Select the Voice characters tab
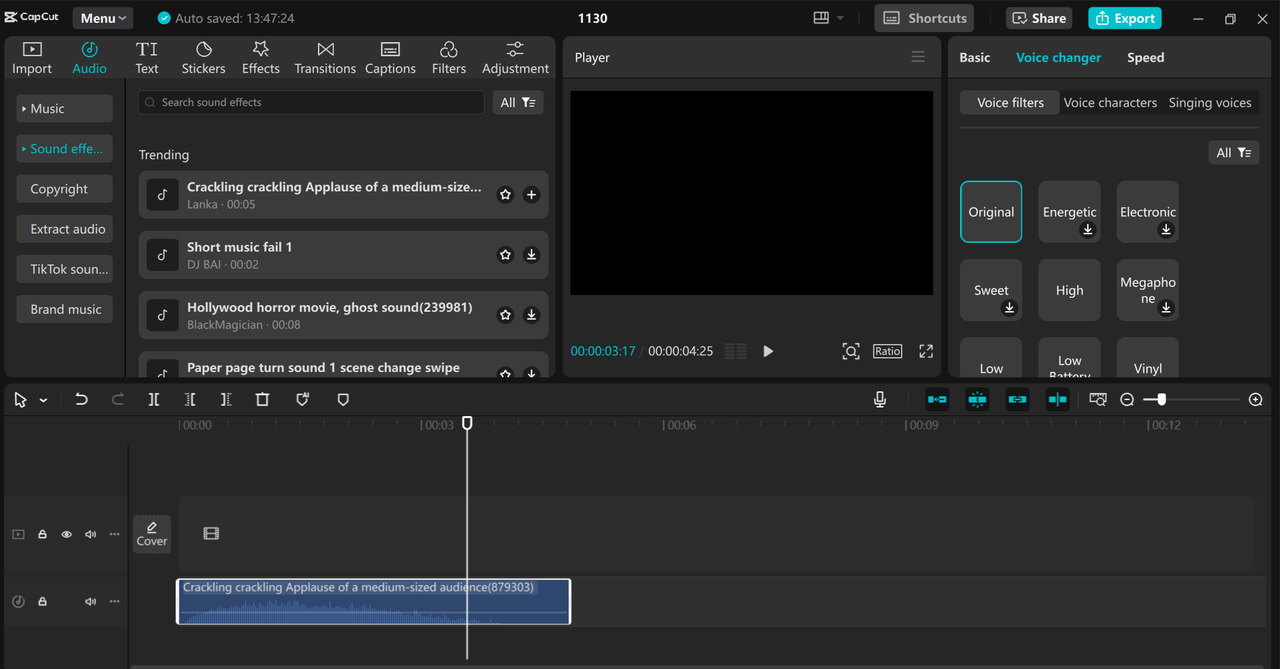 tap(1110, 102)
